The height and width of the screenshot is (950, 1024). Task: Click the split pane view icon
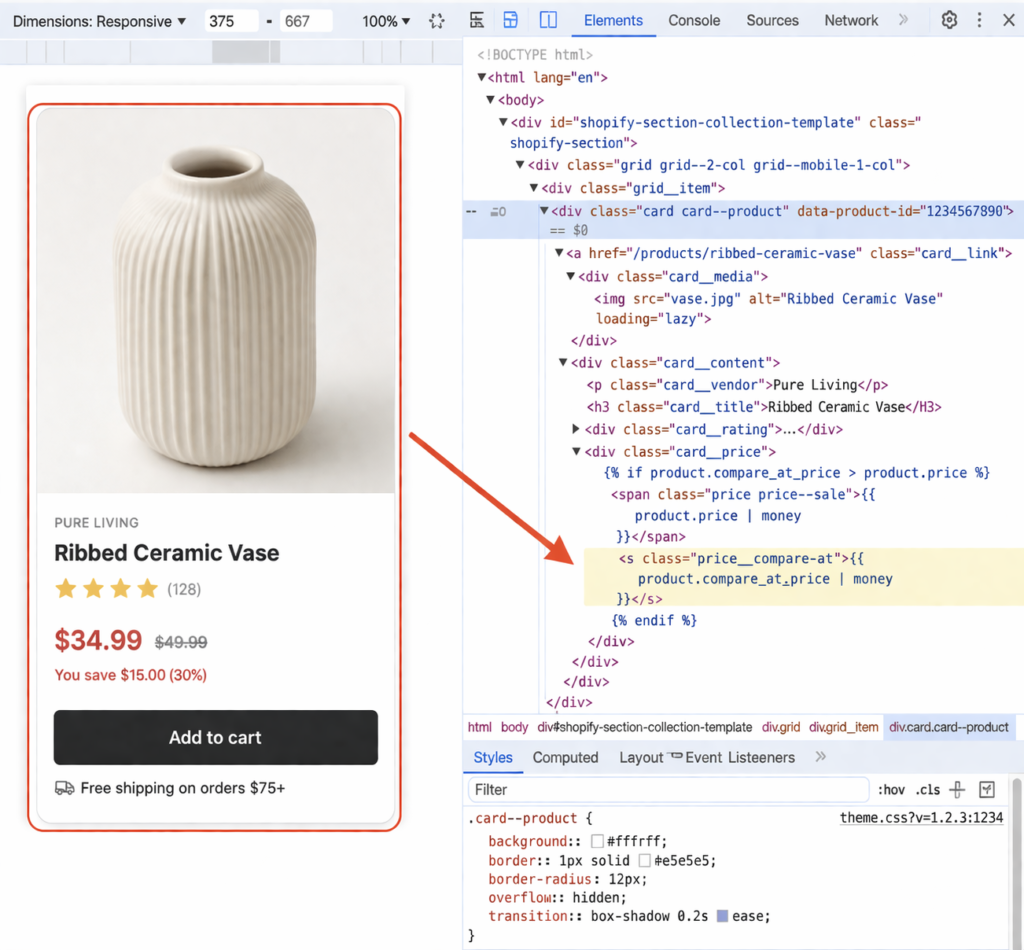pyautogui.click(x=548, y=20)
